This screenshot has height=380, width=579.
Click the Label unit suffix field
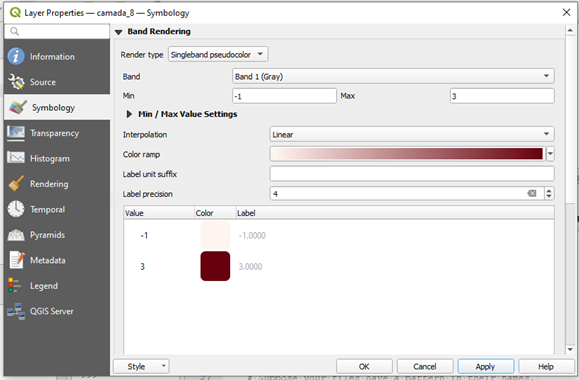click(412, 174)
